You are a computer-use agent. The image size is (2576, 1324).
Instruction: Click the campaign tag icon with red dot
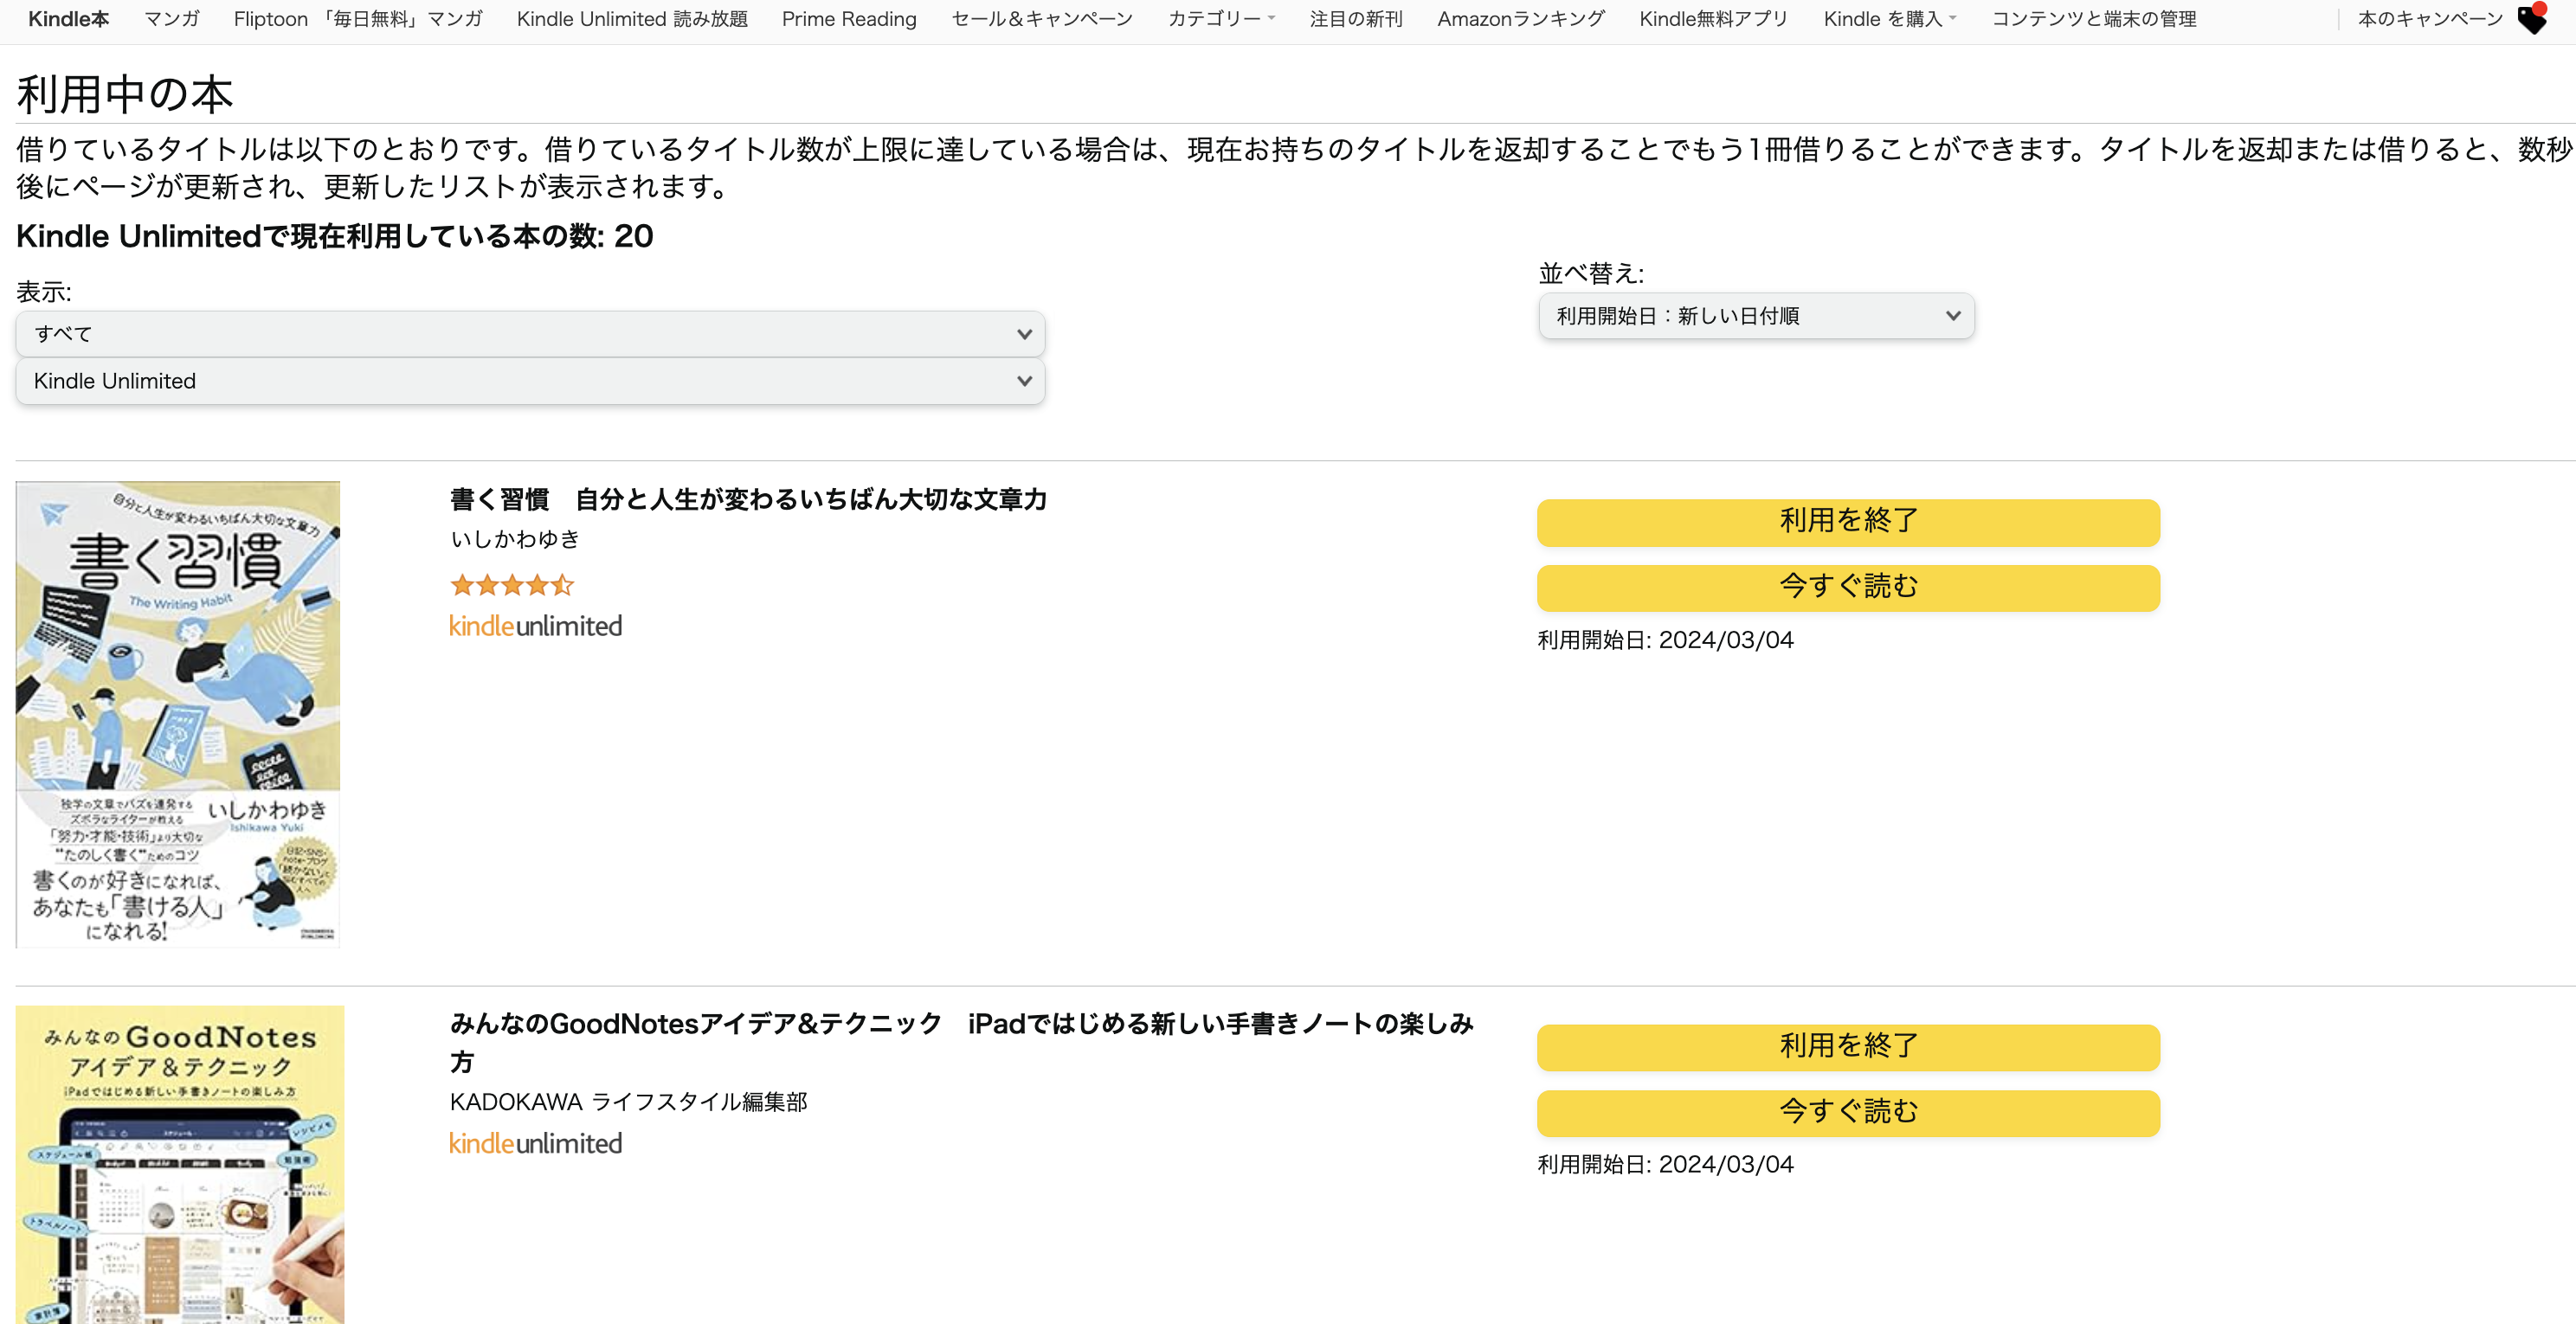[x=2532, y=19]
